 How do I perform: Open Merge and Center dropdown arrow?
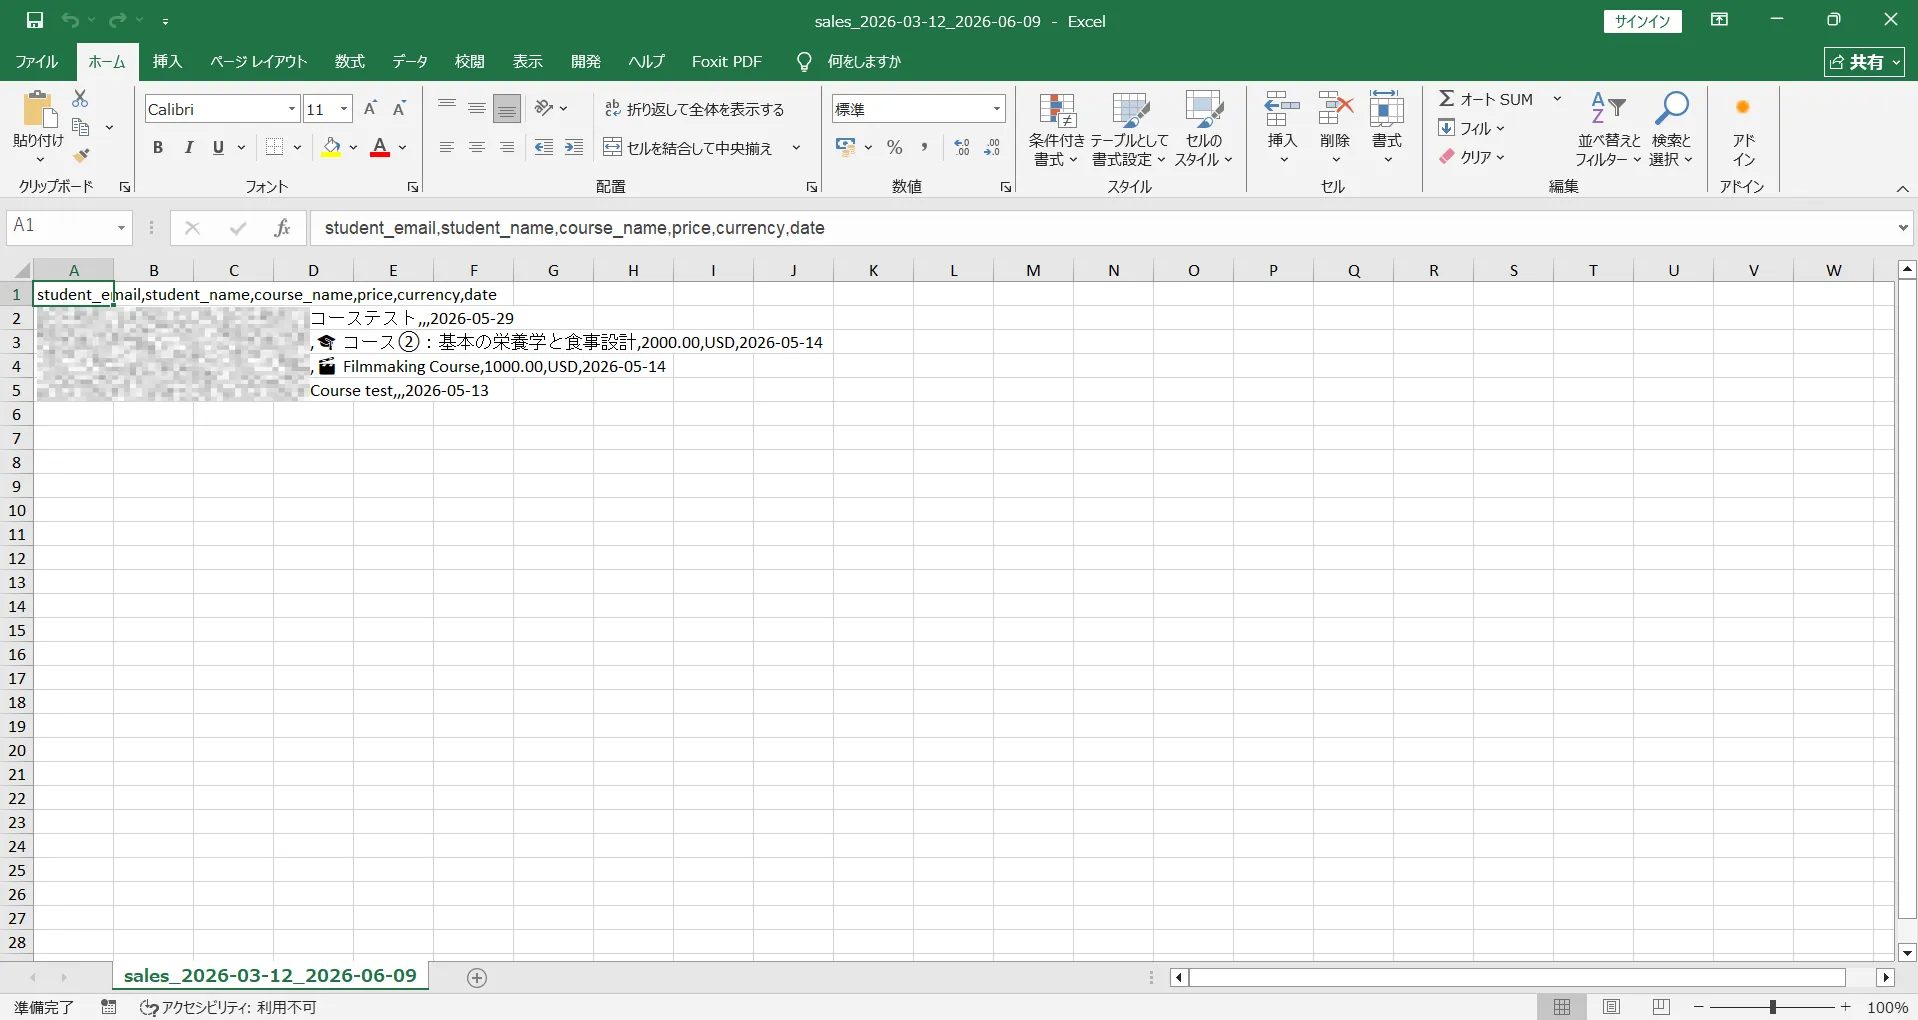coord(796,148)
